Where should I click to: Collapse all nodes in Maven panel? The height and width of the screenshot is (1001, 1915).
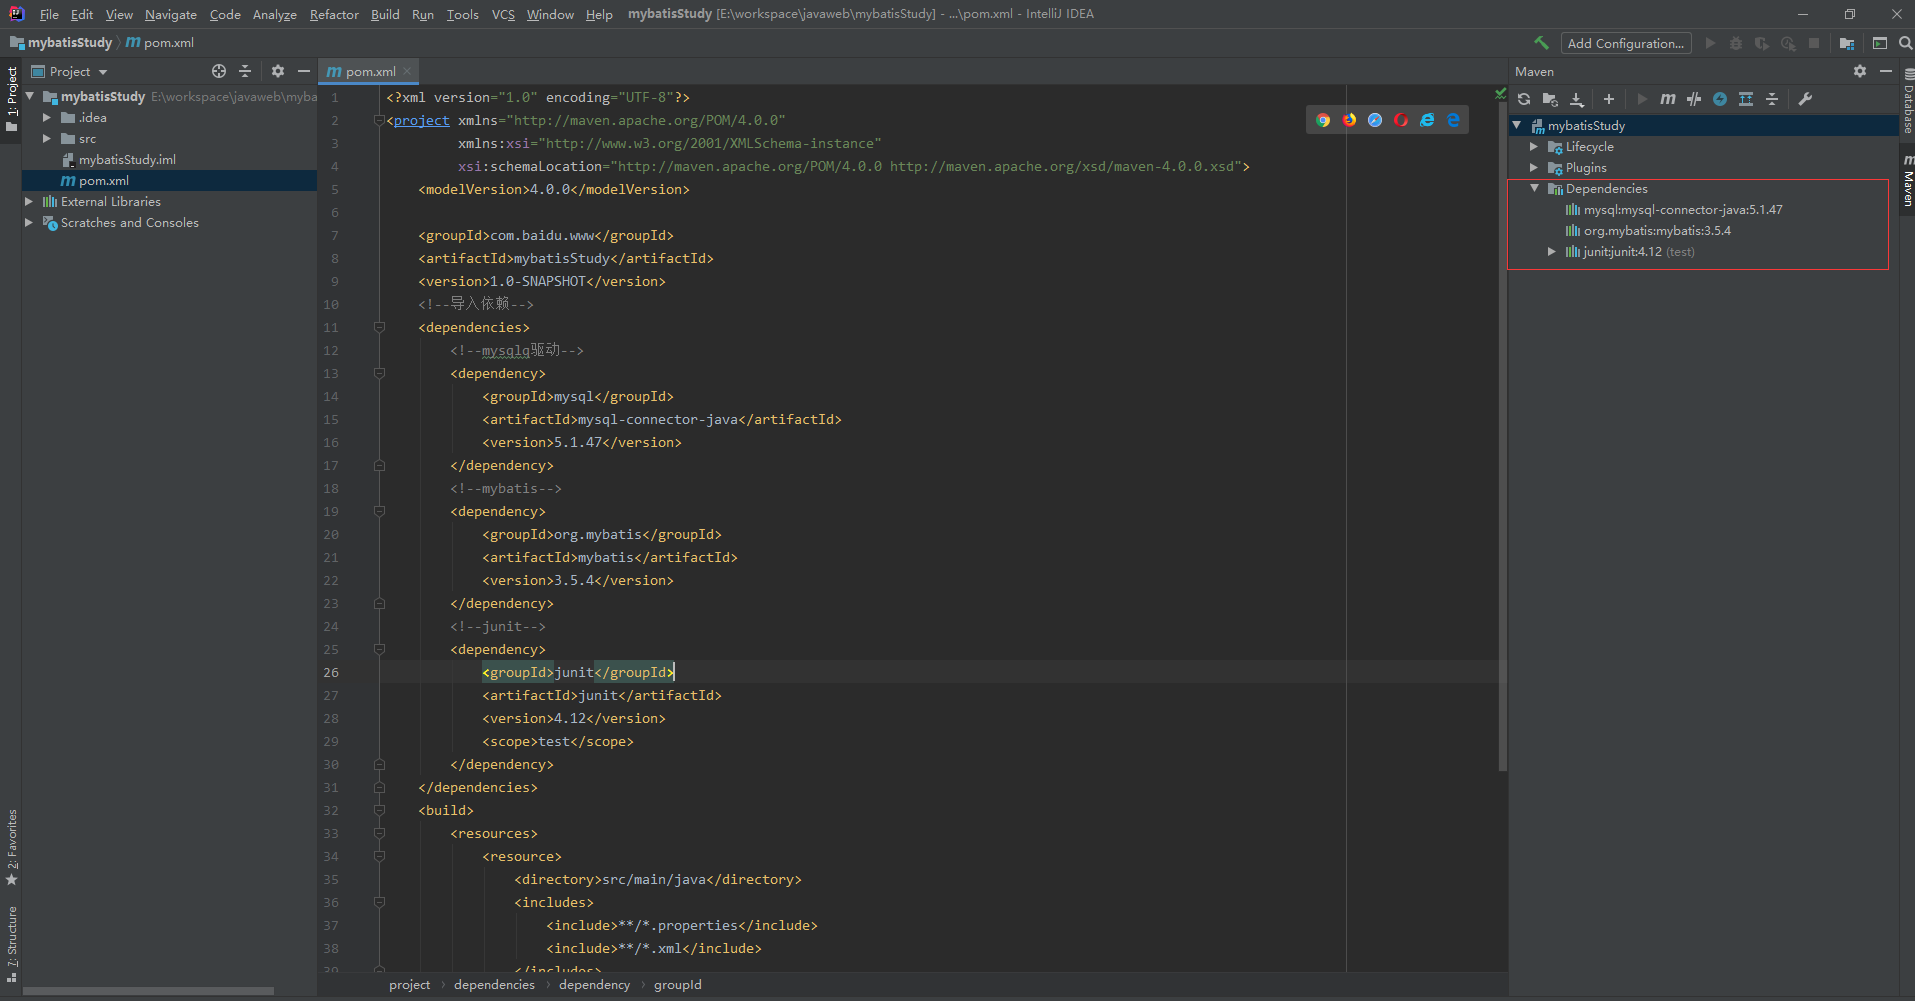coord(1772,99)
